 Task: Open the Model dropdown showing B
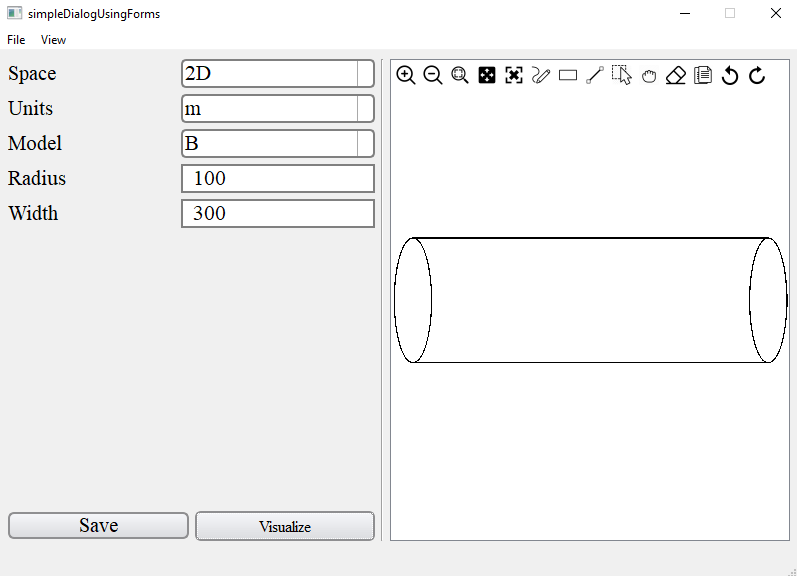[x=278, y=143]
